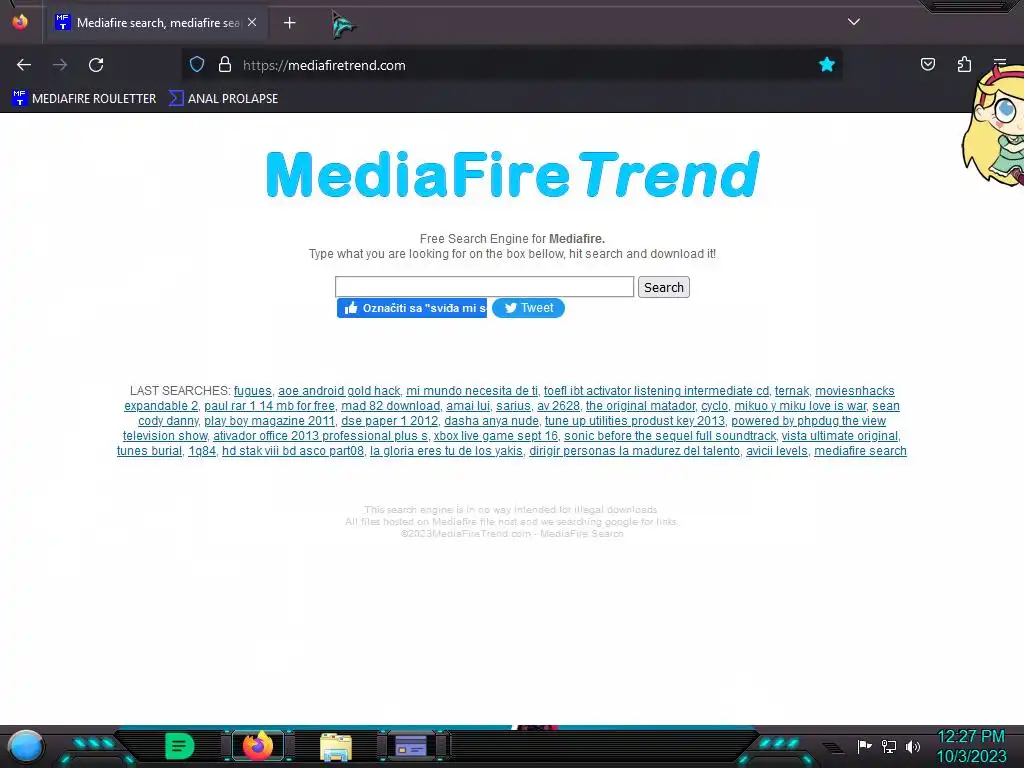Image resolution: width=1024 pixels, height=768 pixels.
Task: Open 'sonic before the sequel full soundtrack' link
Action: (670, 436)
